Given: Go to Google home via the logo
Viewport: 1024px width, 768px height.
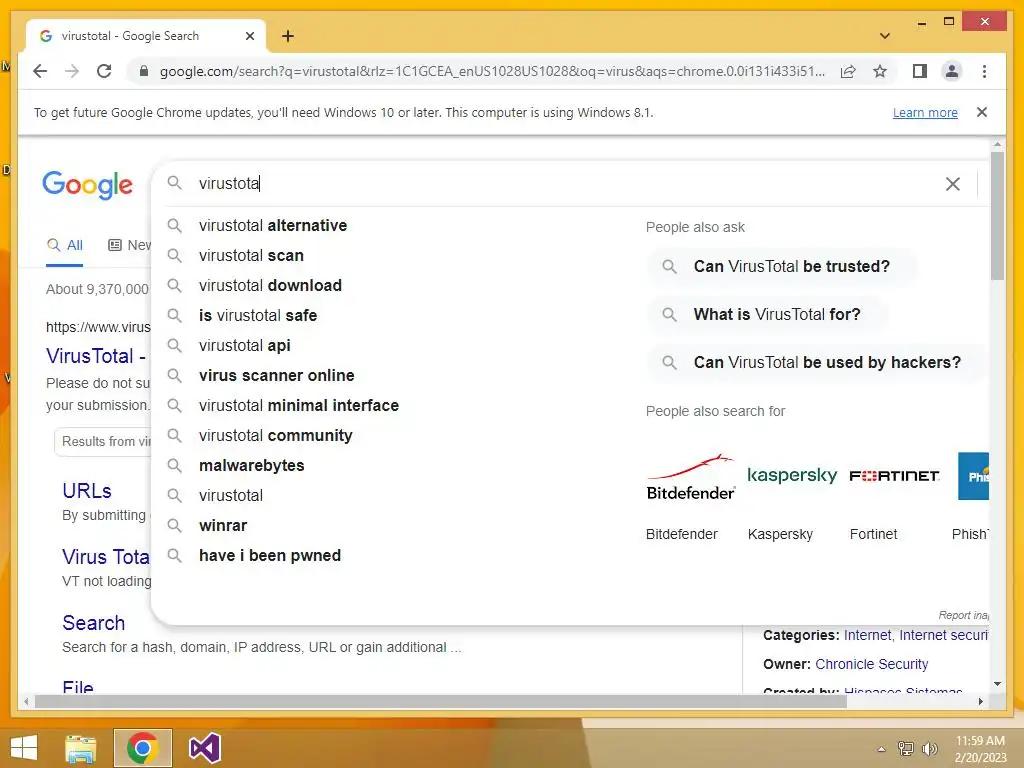Looking at the screenshot, I should point(88,185).
